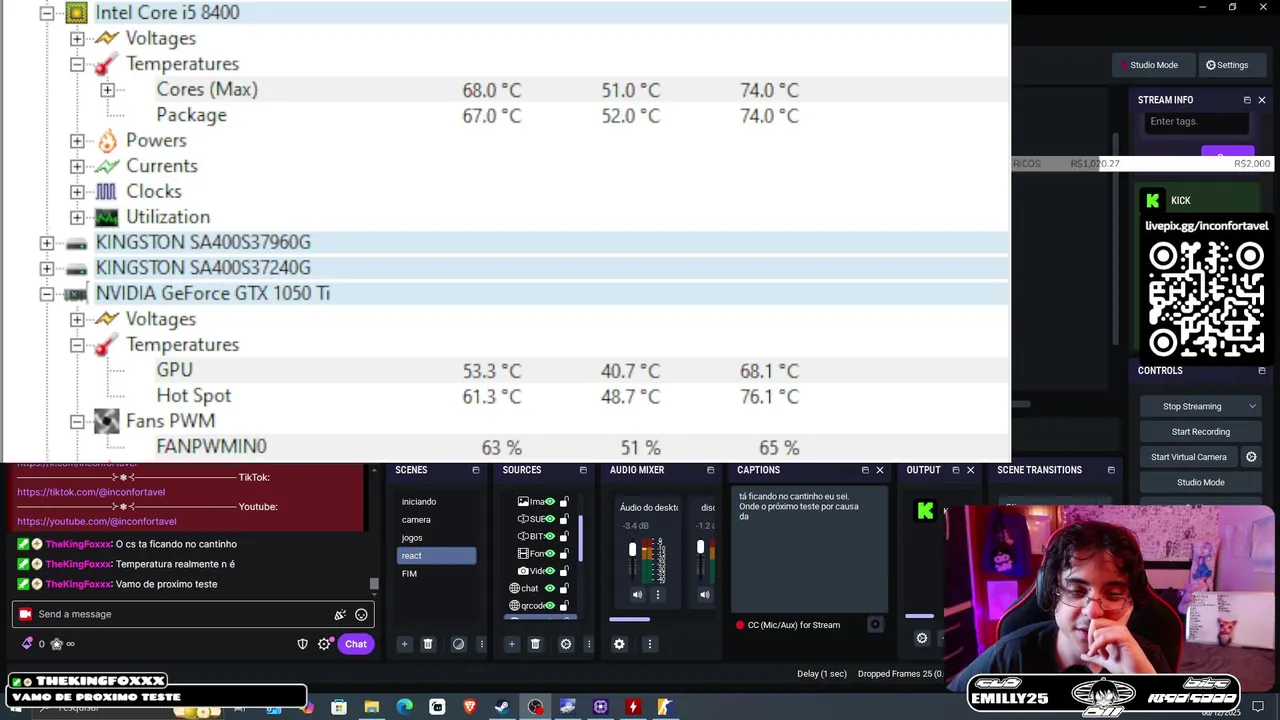Toggle visibility of the BIT source
This screenshot has width=1280, height=720.
(550, 536)
